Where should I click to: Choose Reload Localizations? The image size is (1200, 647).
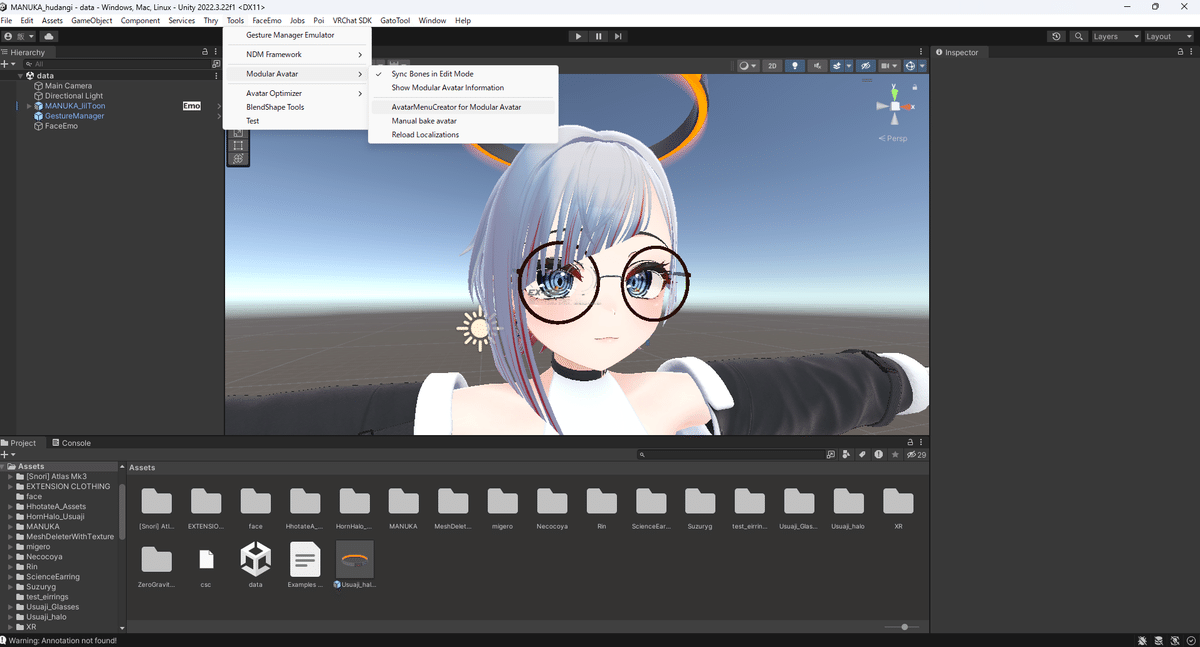tap(463, 134)
